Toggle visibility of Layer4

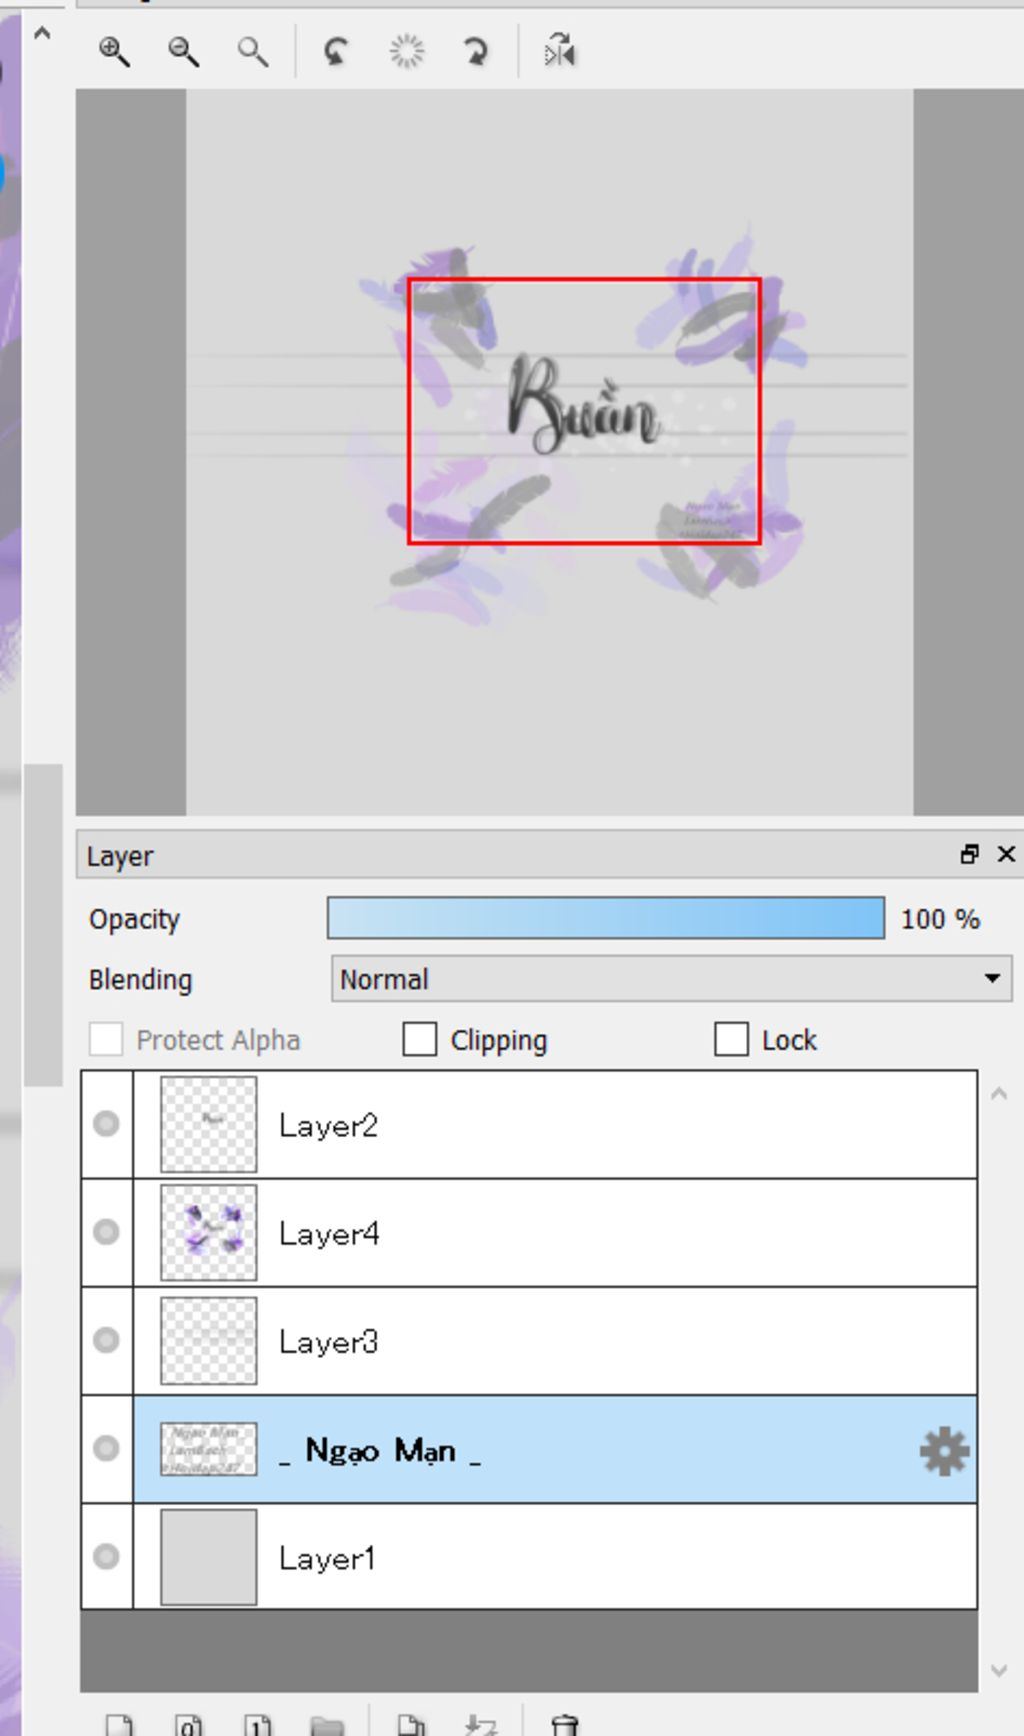[106, 1232]
